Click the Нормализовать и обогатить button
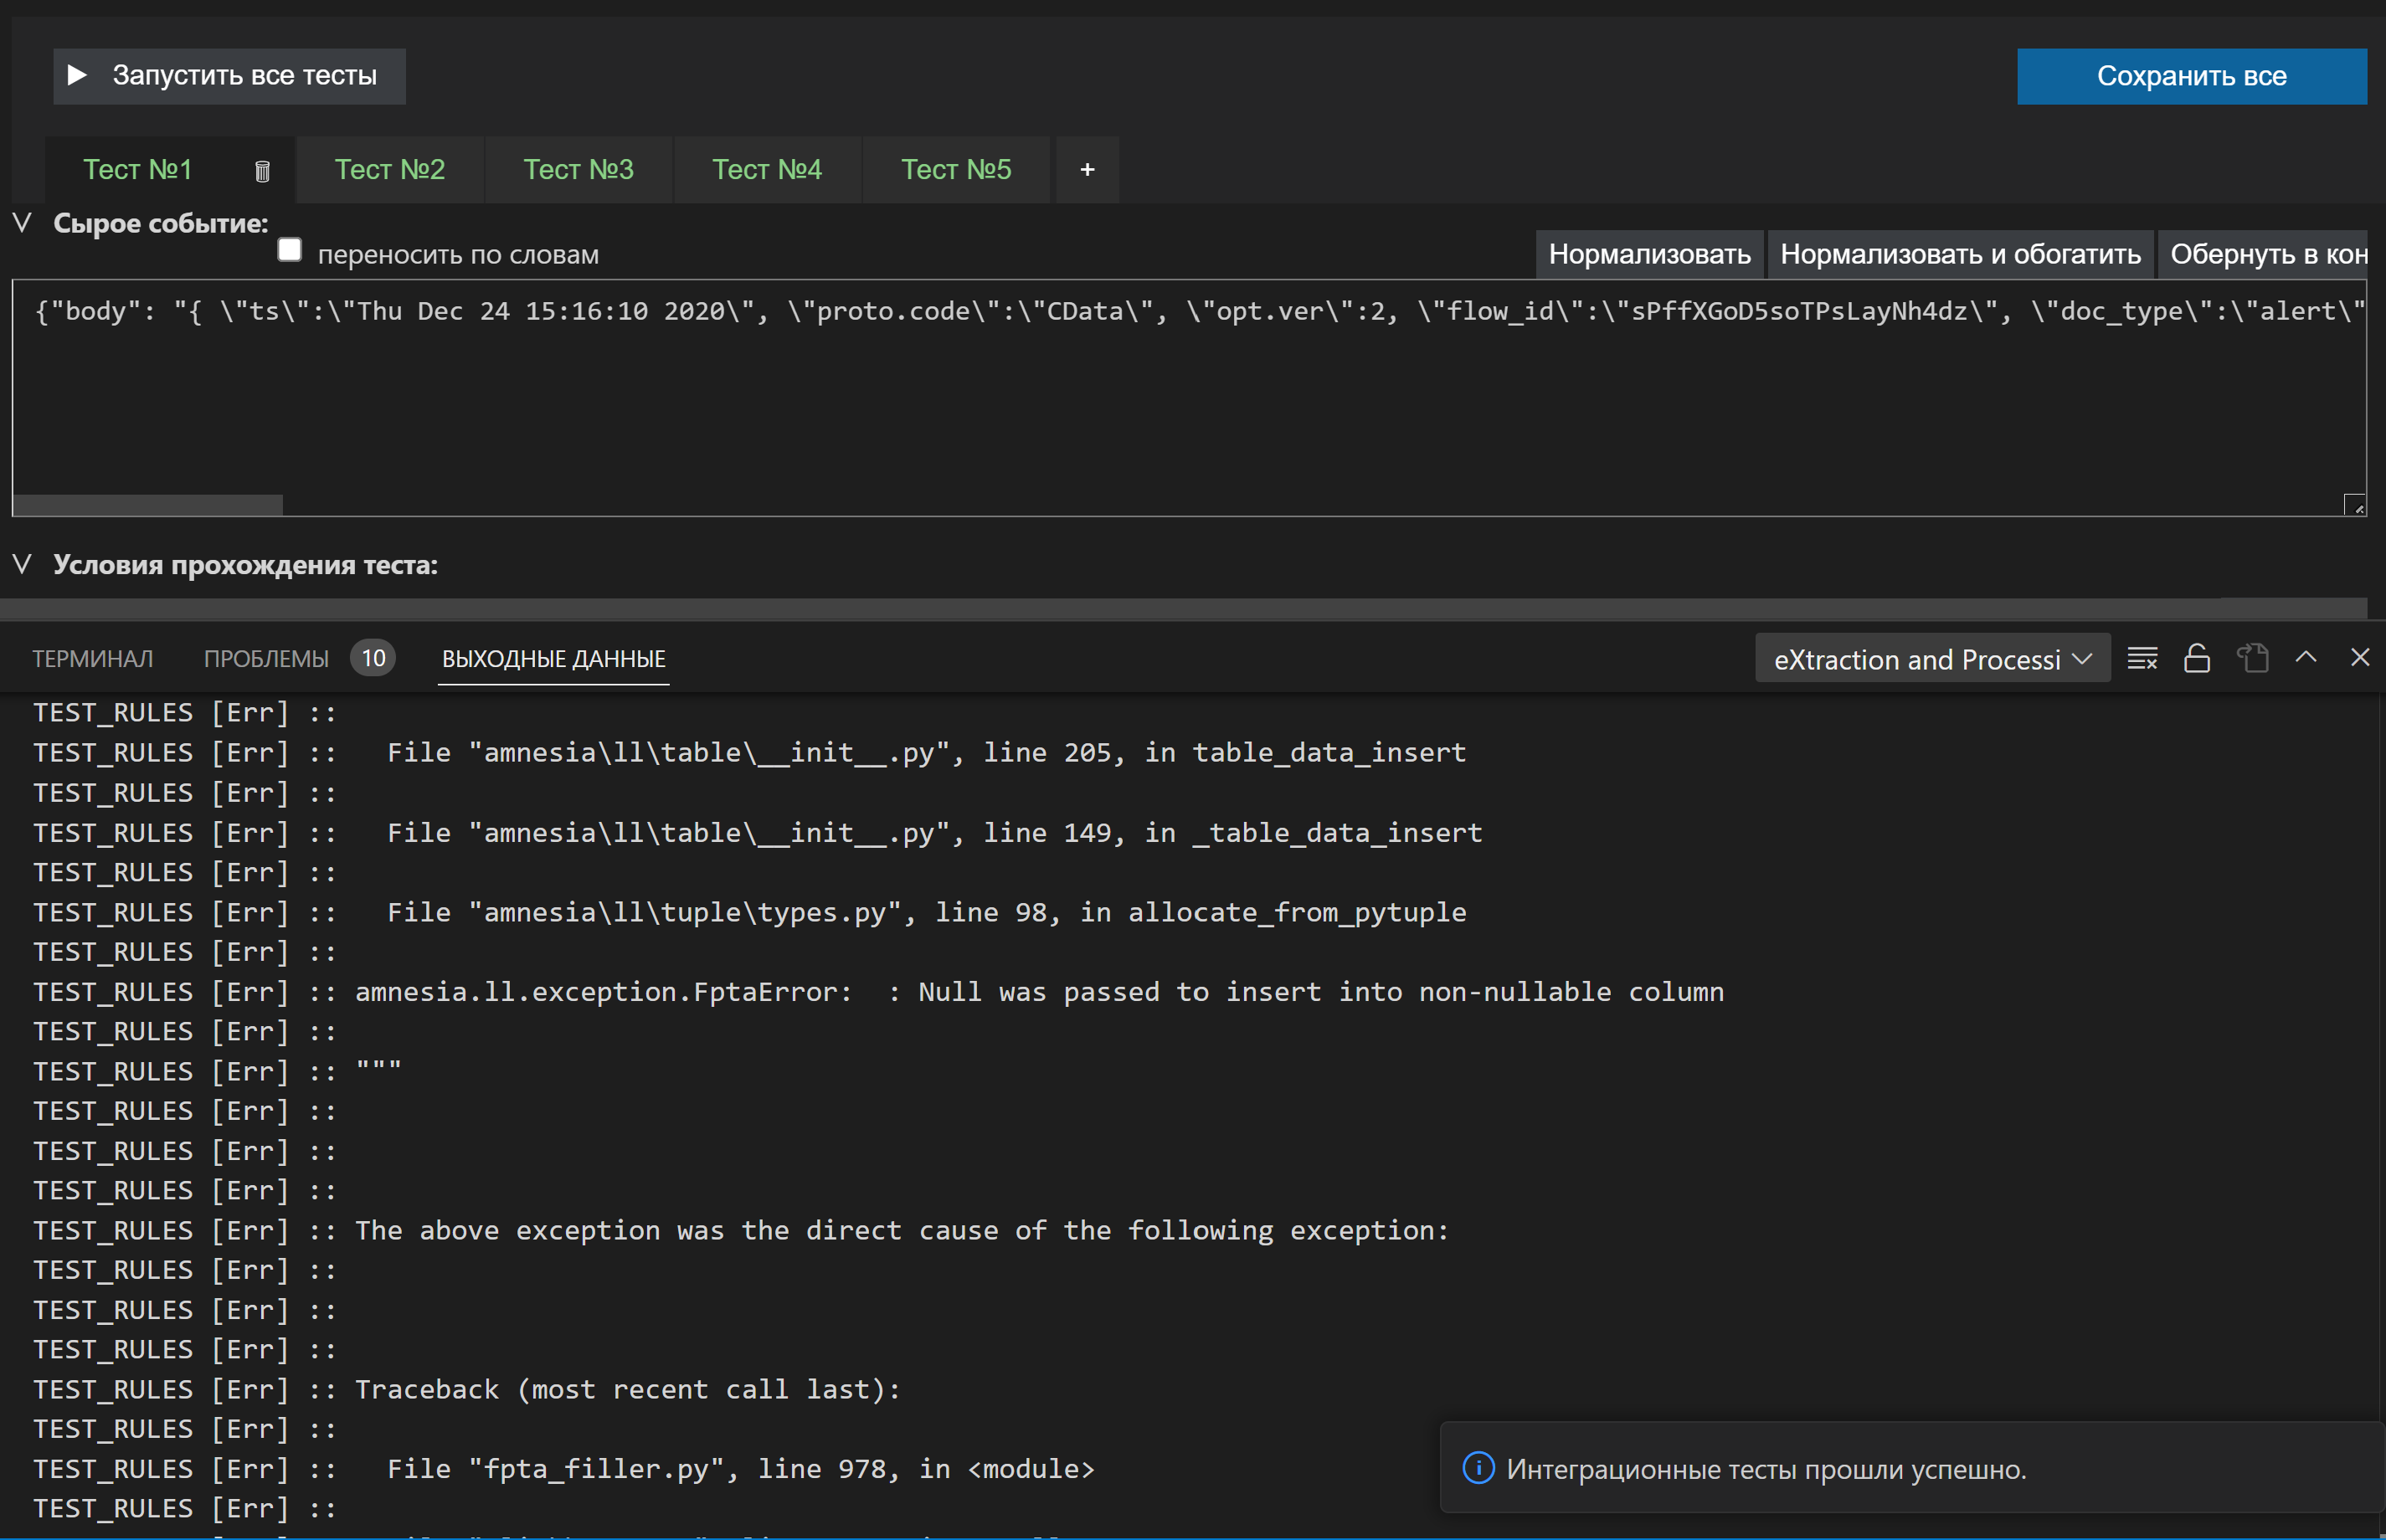 click(1959, 254)
